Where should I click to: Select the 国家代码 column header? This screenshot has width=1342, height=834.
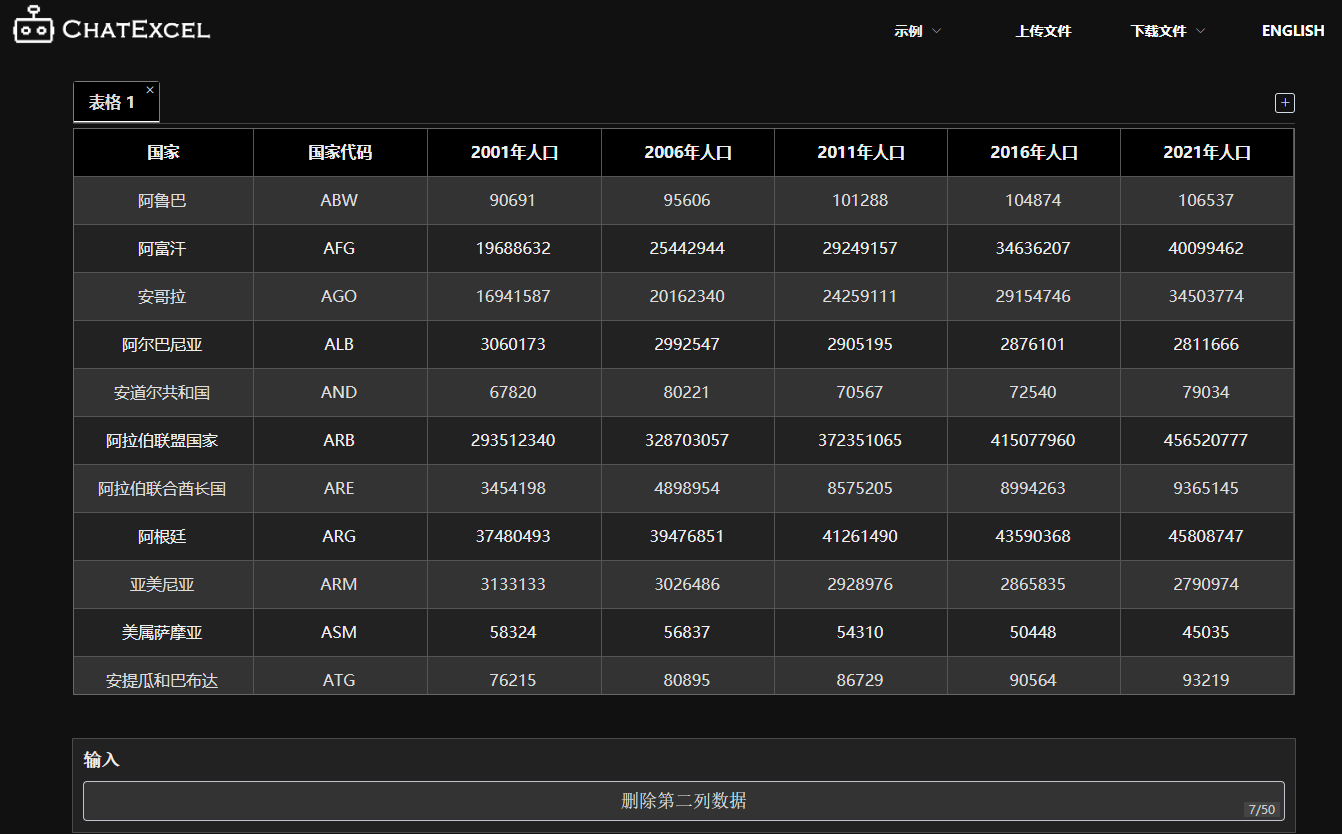pyautogui.click(x=339, y=153)
